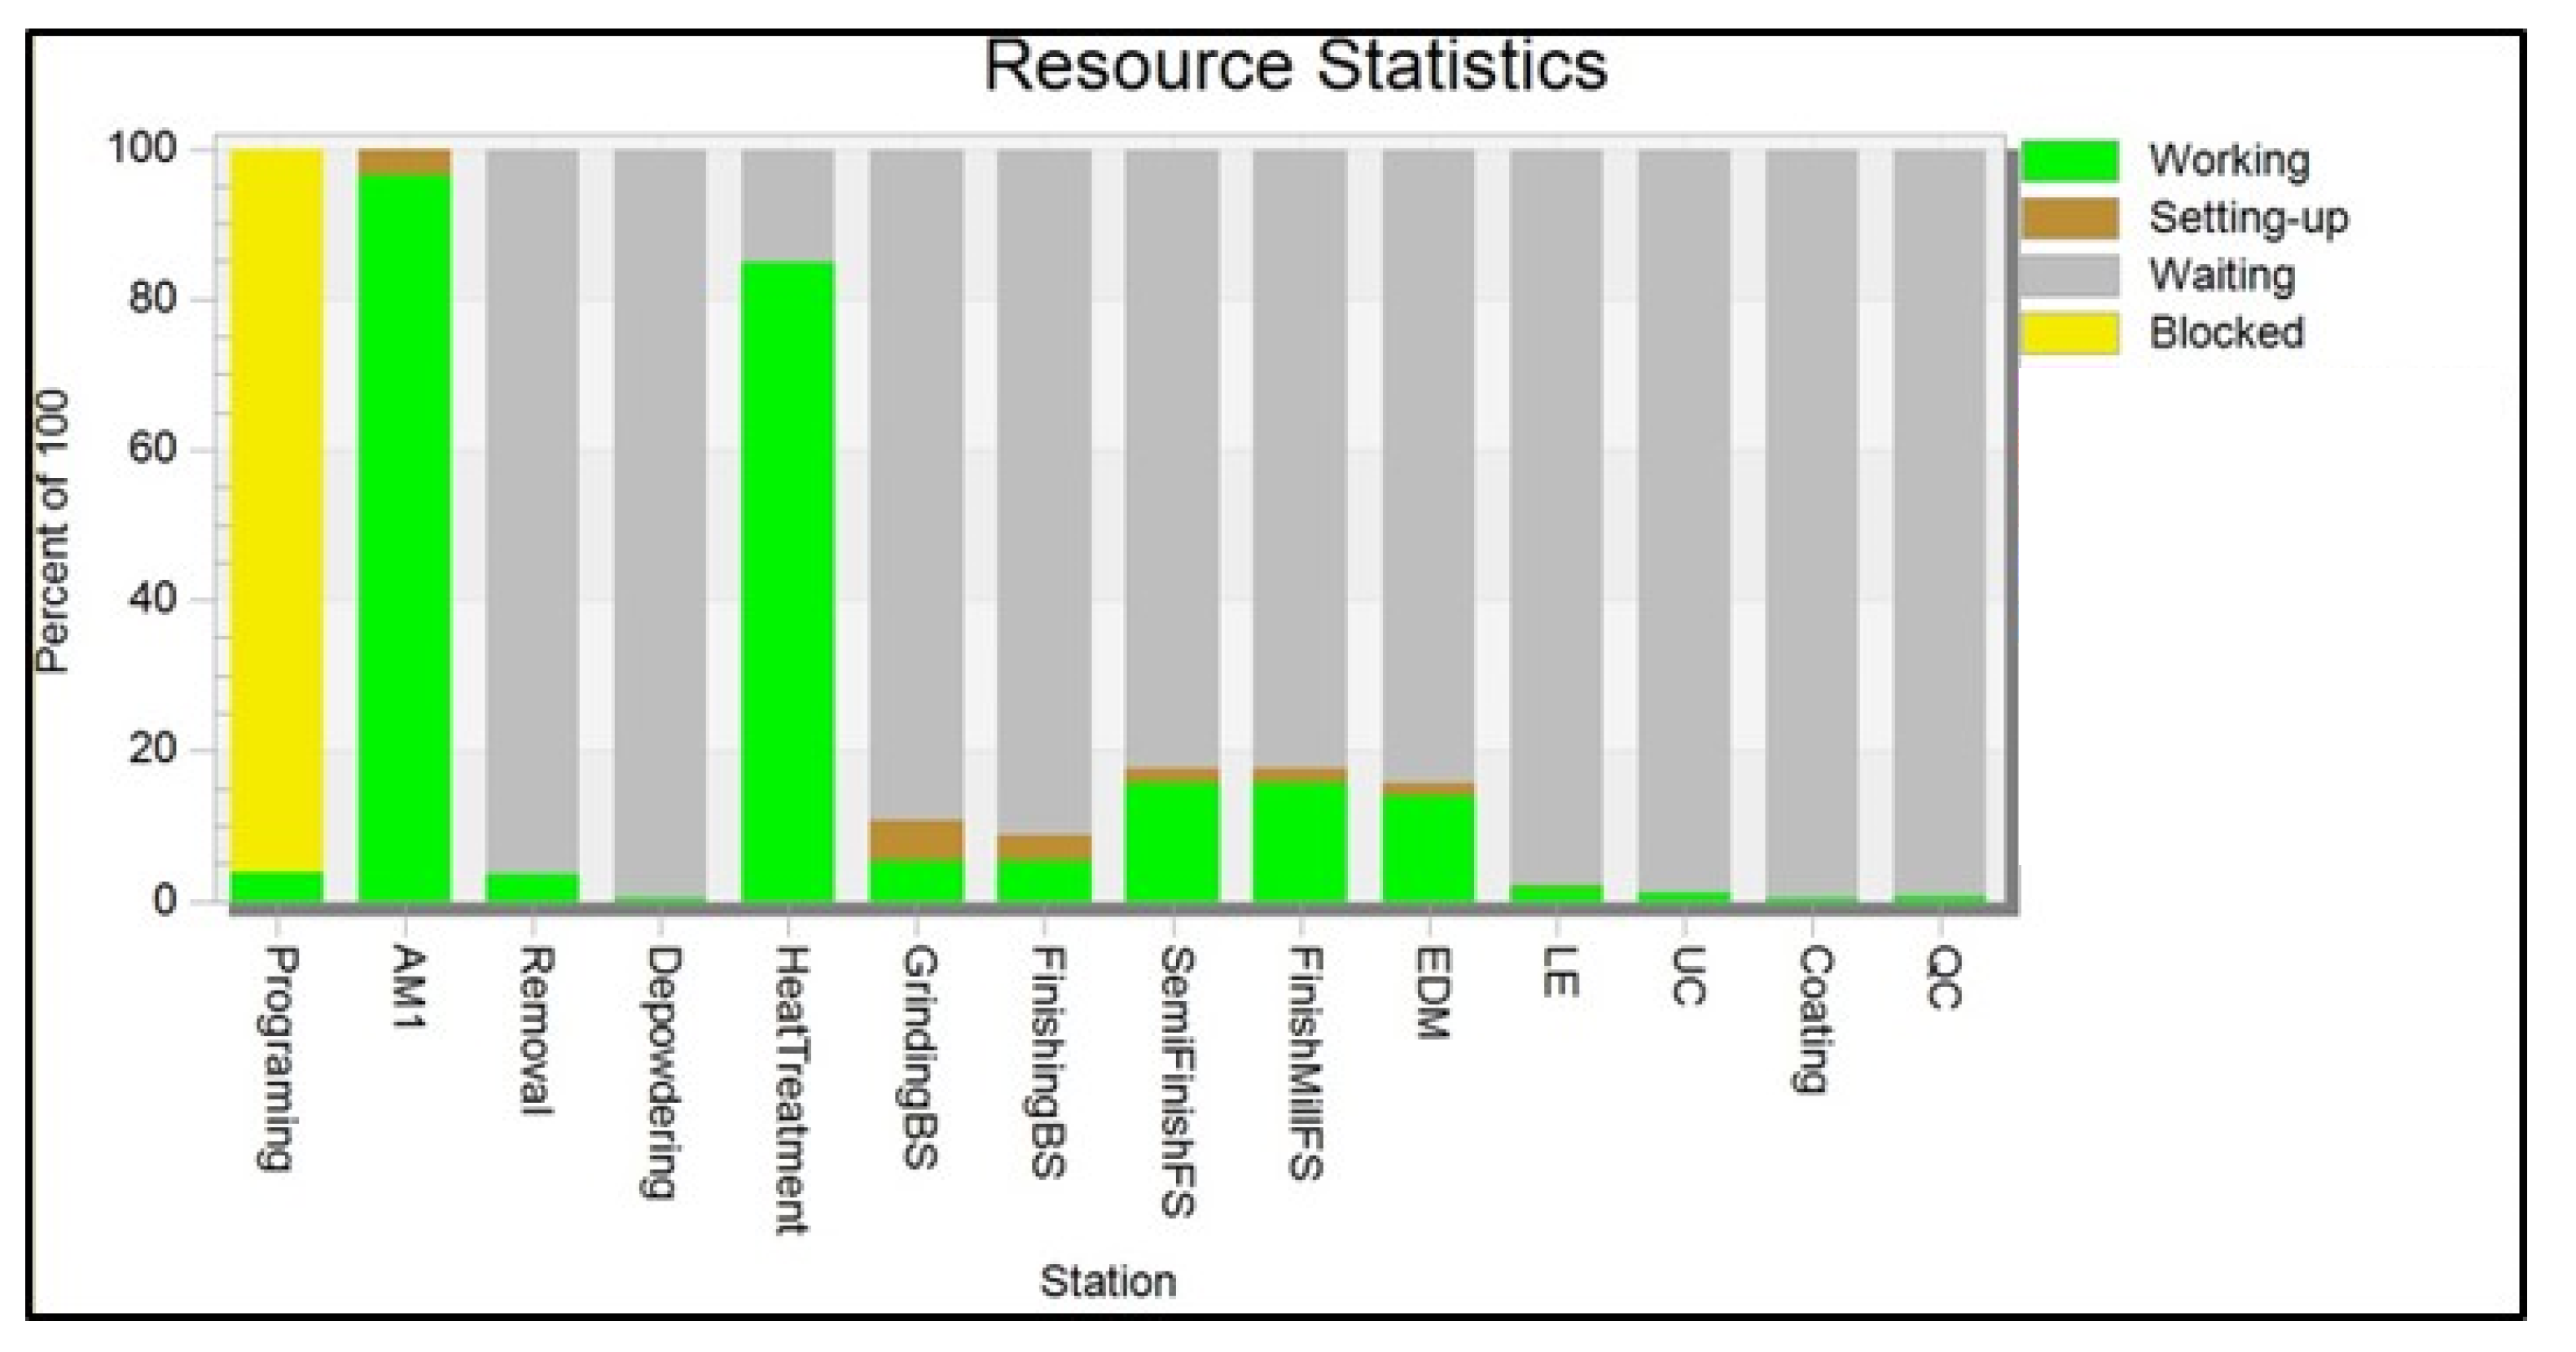The image size is (2576, 1352).
Task: Click the yellow Blocked legend swatch
Action: [x=2069, y=333]
